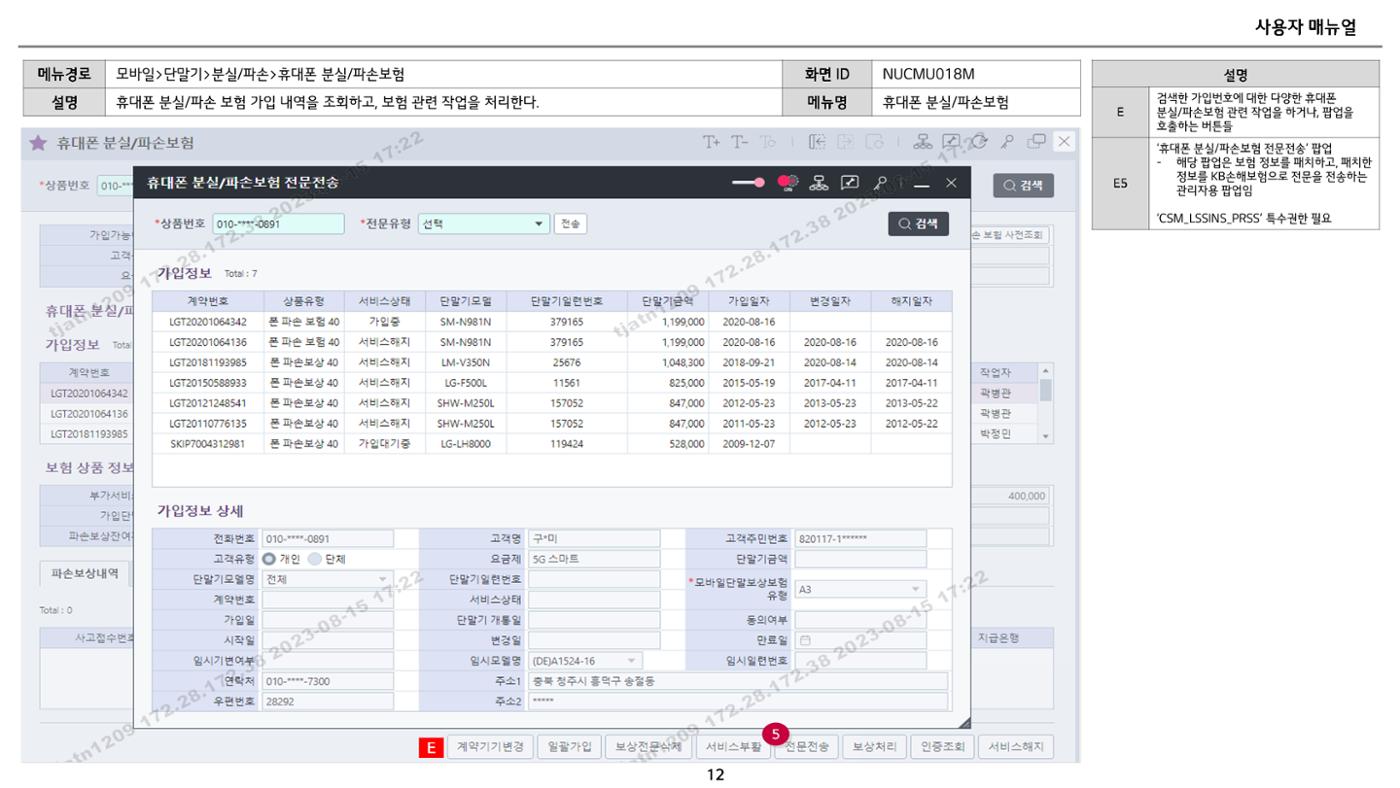Select popup row LGT20181193985
This screenshot has height=788, width=1400.
click(552, 362)
